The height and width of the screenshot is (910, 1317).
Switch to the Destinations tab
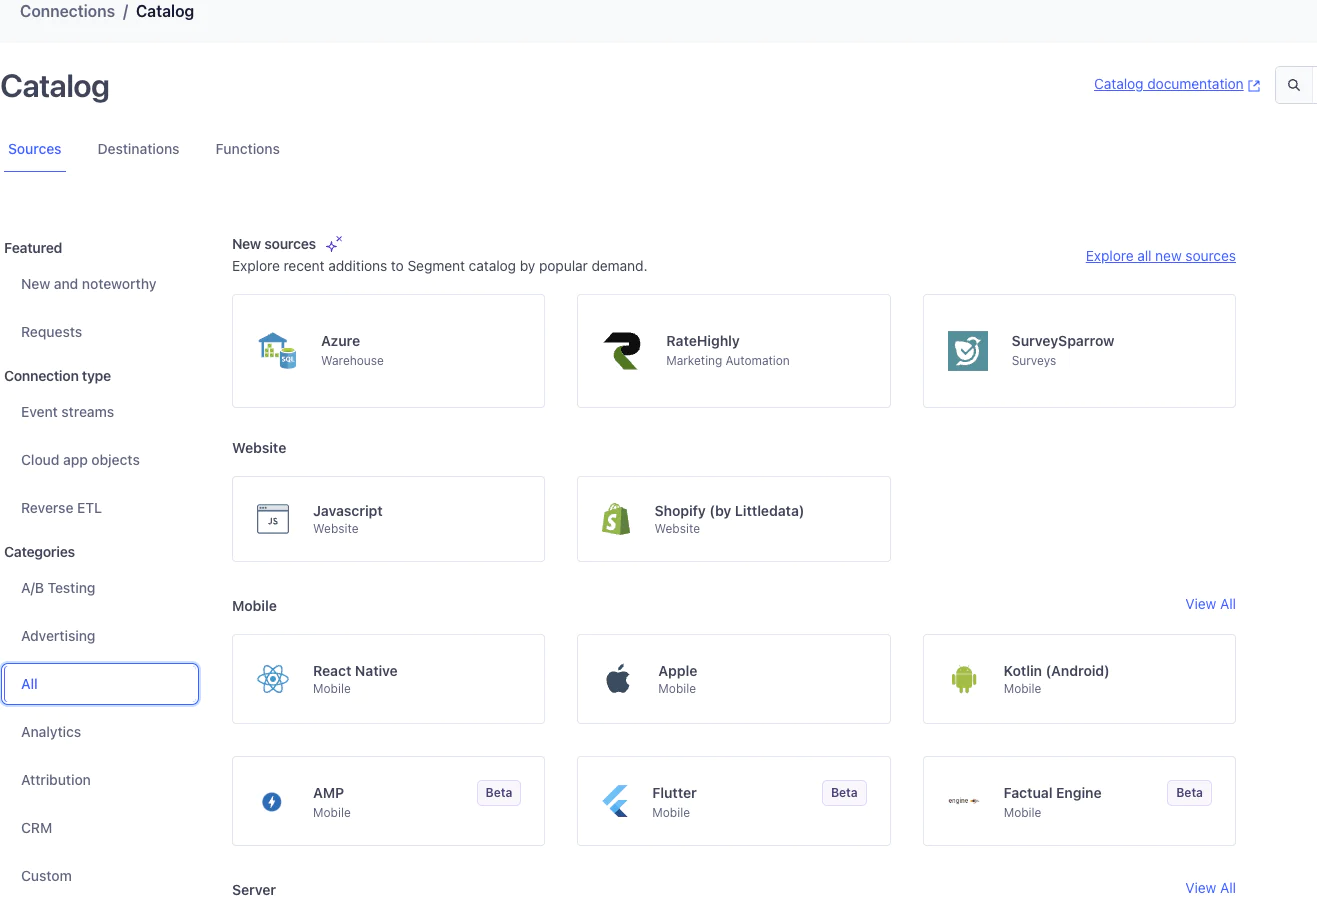click(x=138, y=149)
